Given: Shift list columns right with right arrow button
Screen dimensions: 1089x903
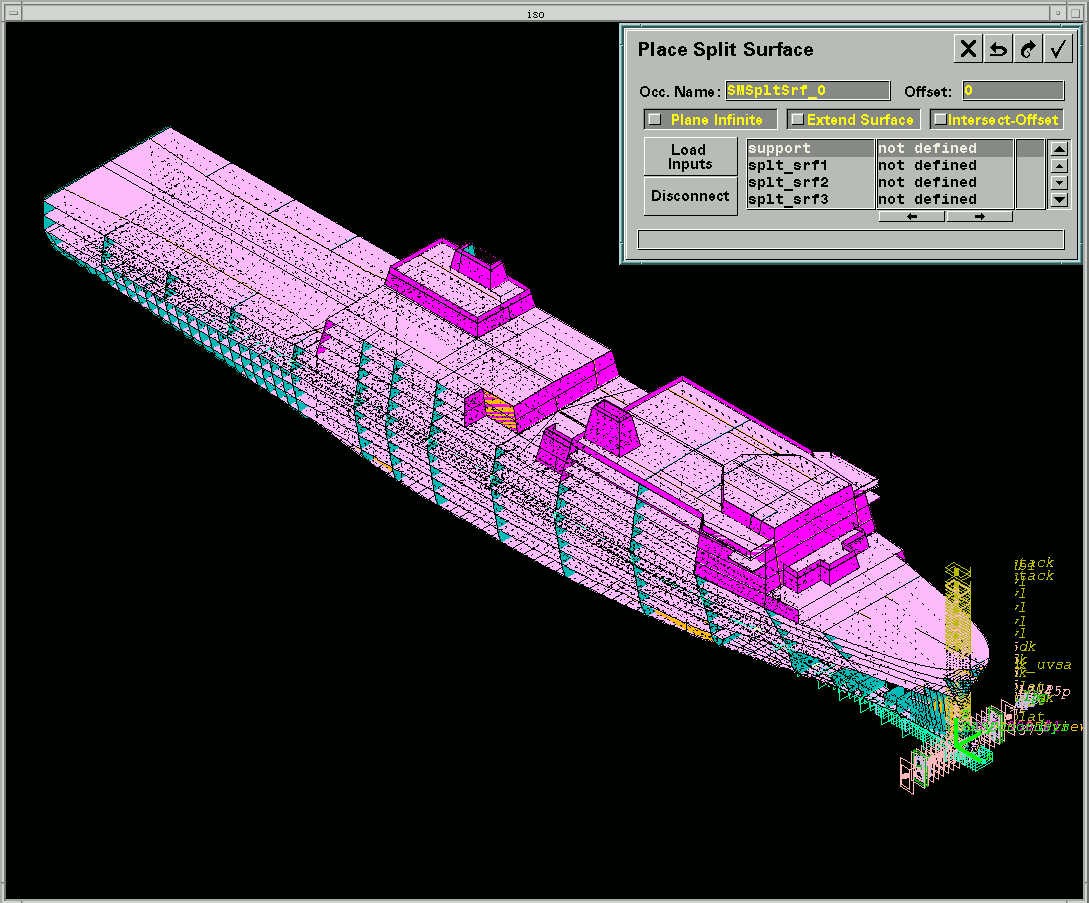Looking at the screenshot, I should (x=979, y=217).
